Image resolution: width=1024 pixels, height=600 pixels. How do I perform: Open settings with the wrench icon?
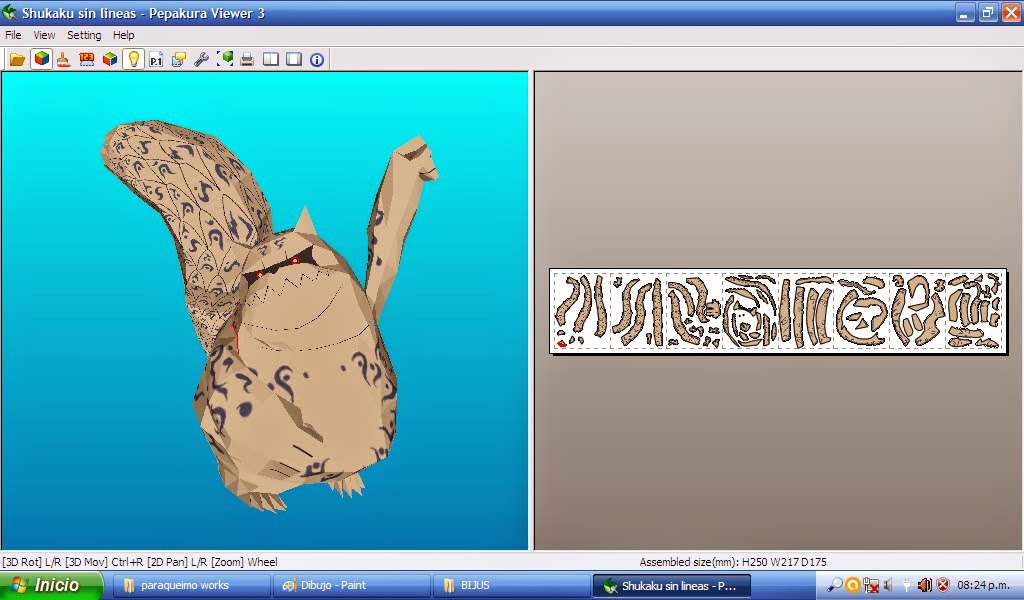point(201,59)
